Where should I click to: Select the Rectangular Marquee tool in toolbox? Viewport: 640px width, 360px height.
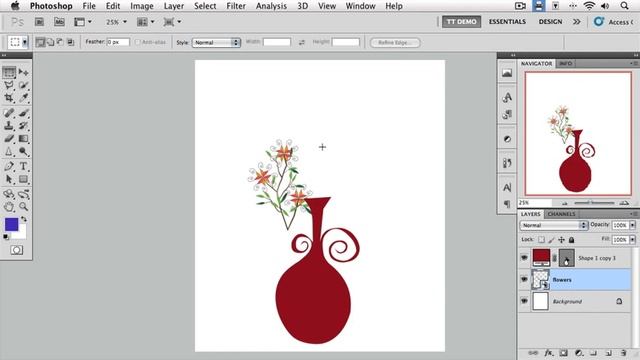coord(9,72)
